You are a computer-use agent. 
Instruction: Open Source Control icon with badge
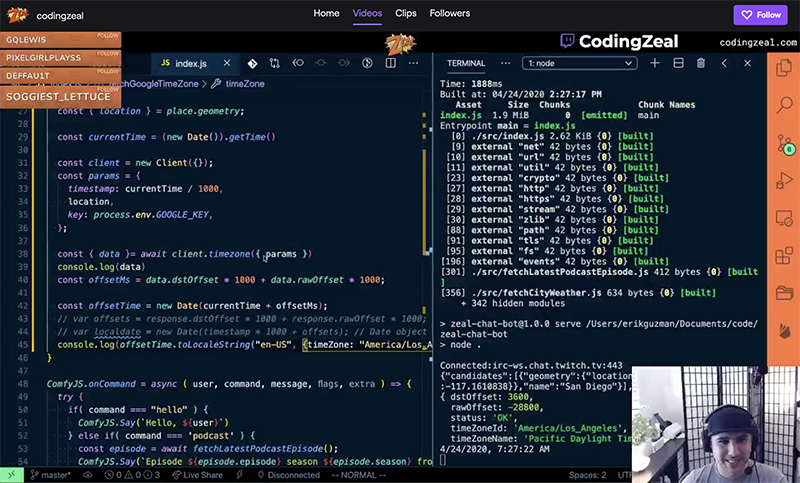[784, 144]
